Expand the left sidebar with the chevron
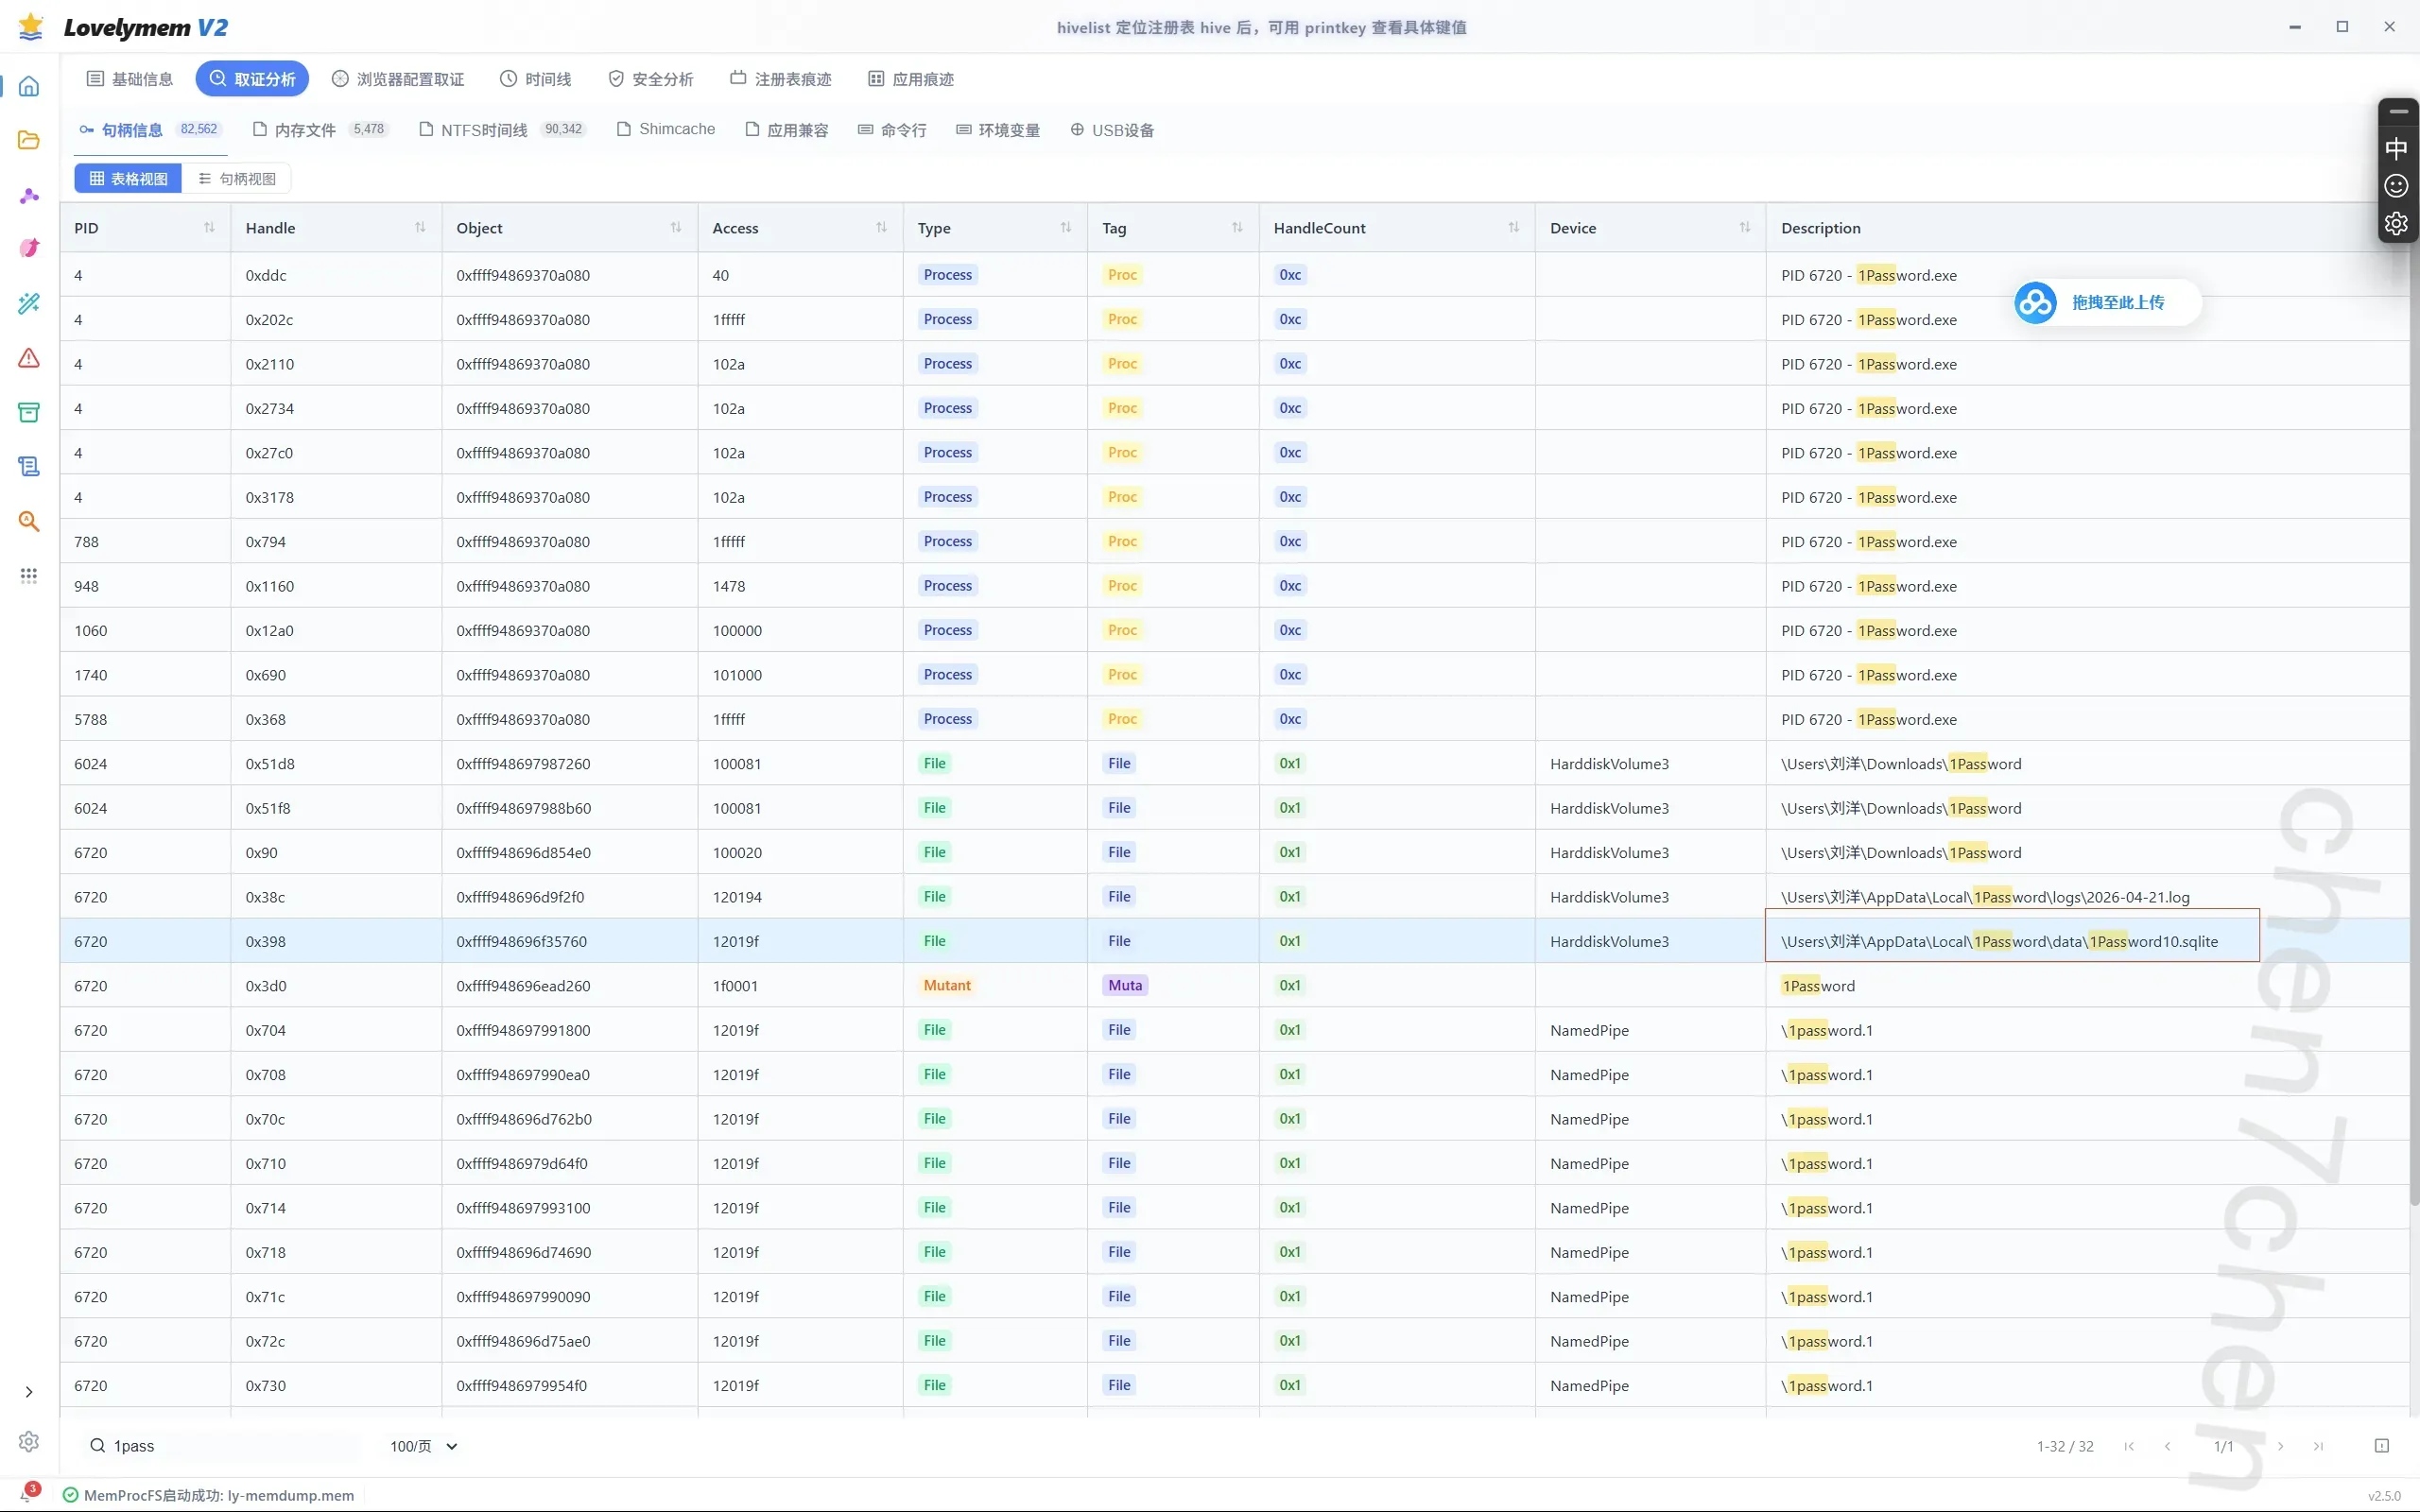Viewport: 2420px width, 1512px height. (x=29, y=1392)
